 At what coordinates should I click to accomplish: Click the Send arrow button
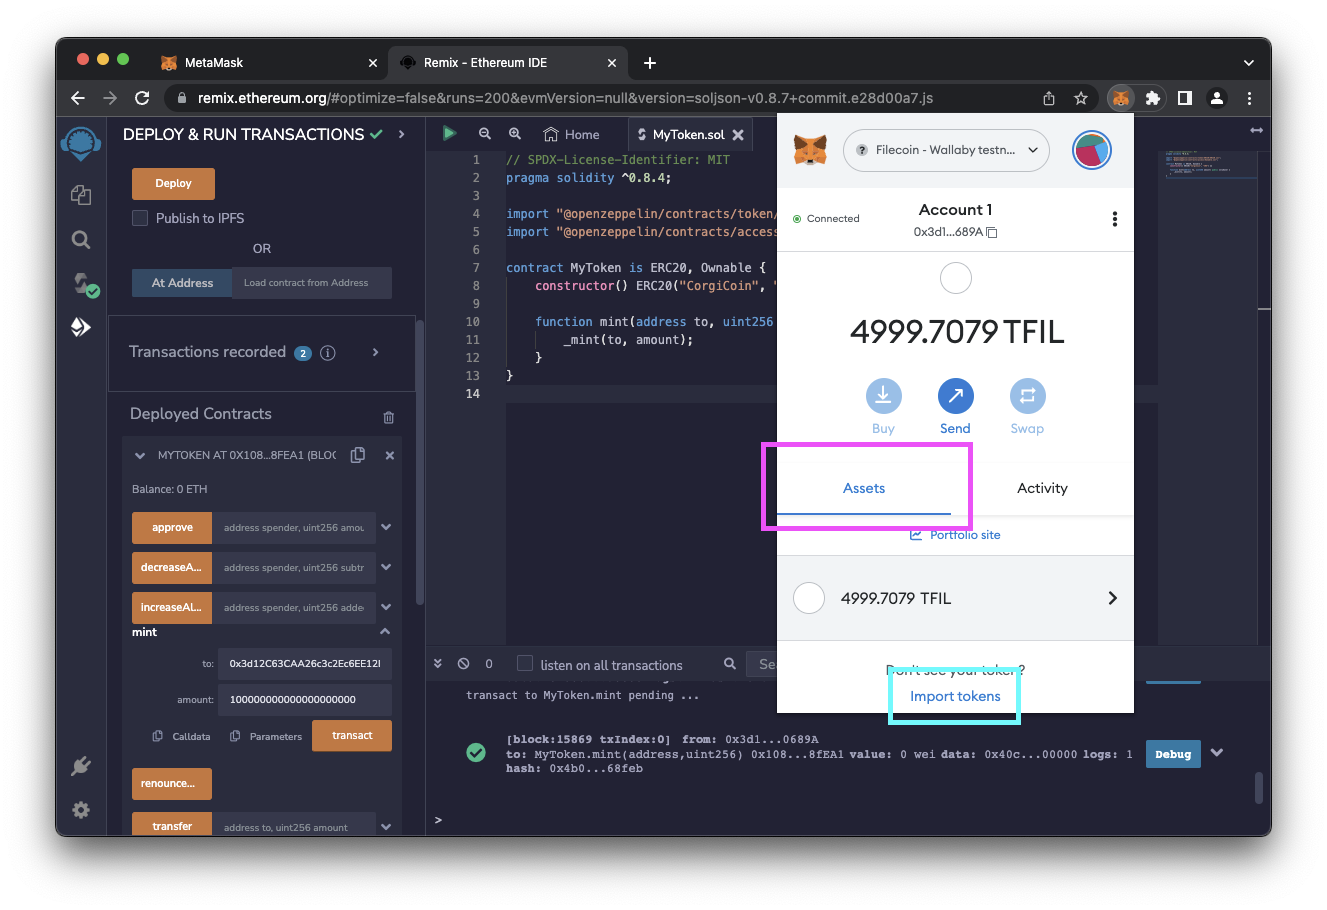(955, 396)
